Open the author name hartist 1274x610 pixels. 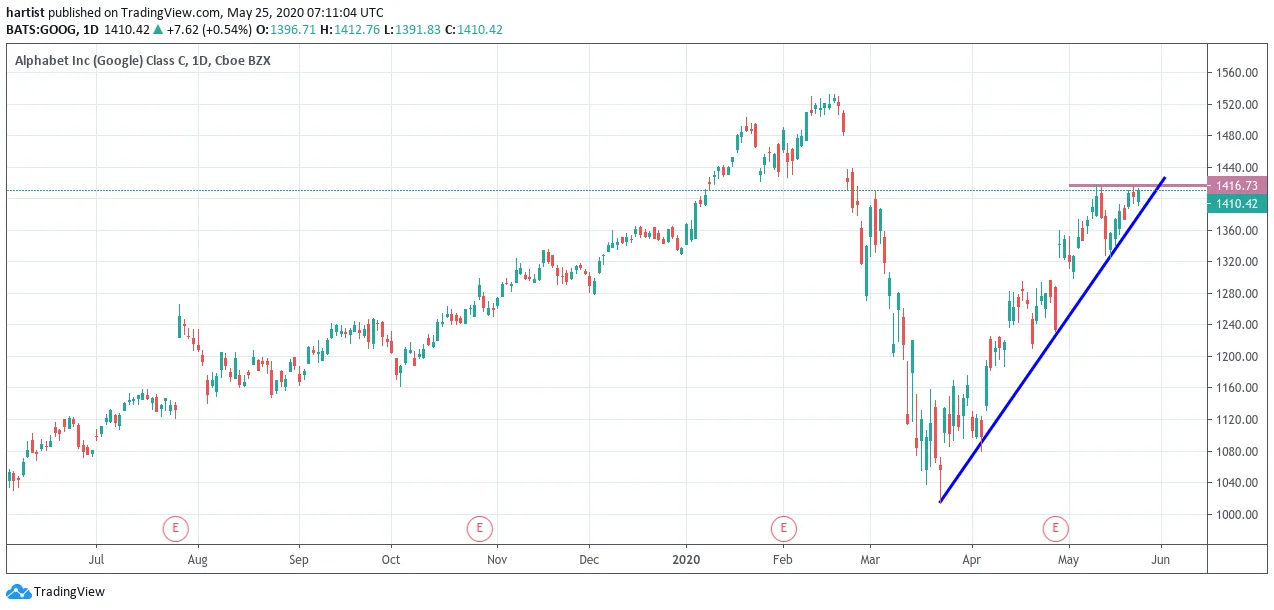pyautogui.click(x=25, y=12)
